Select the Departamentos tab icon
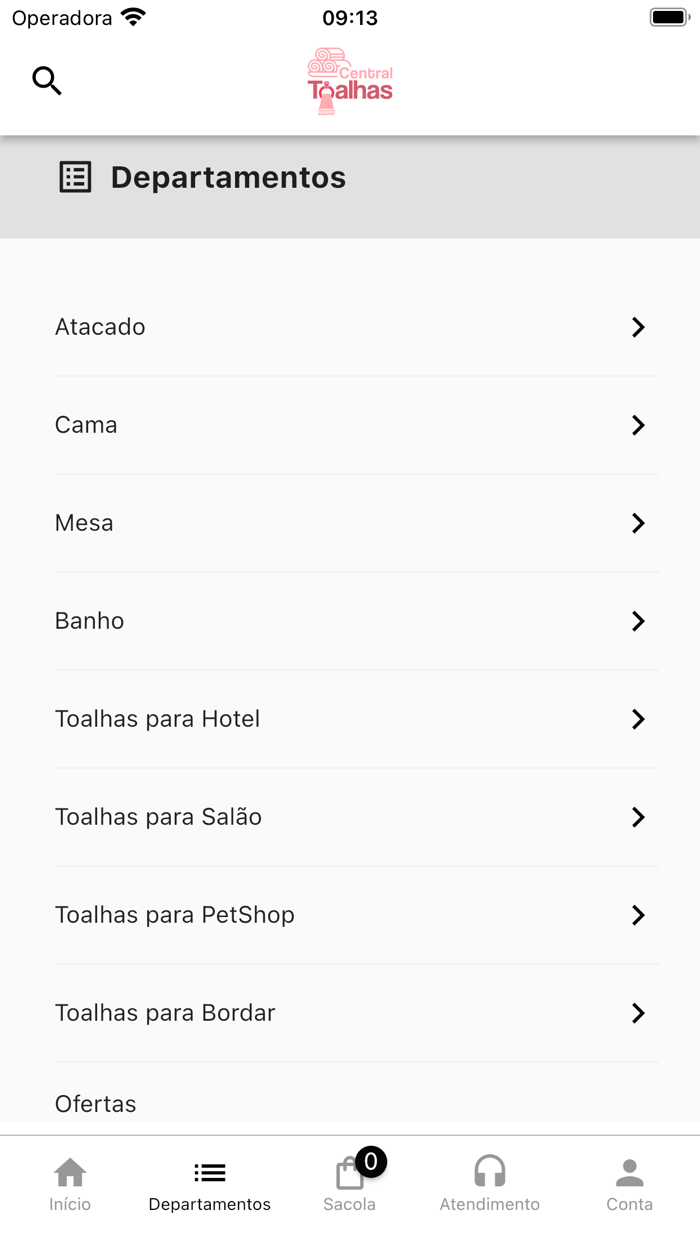 click(210, 1172)
